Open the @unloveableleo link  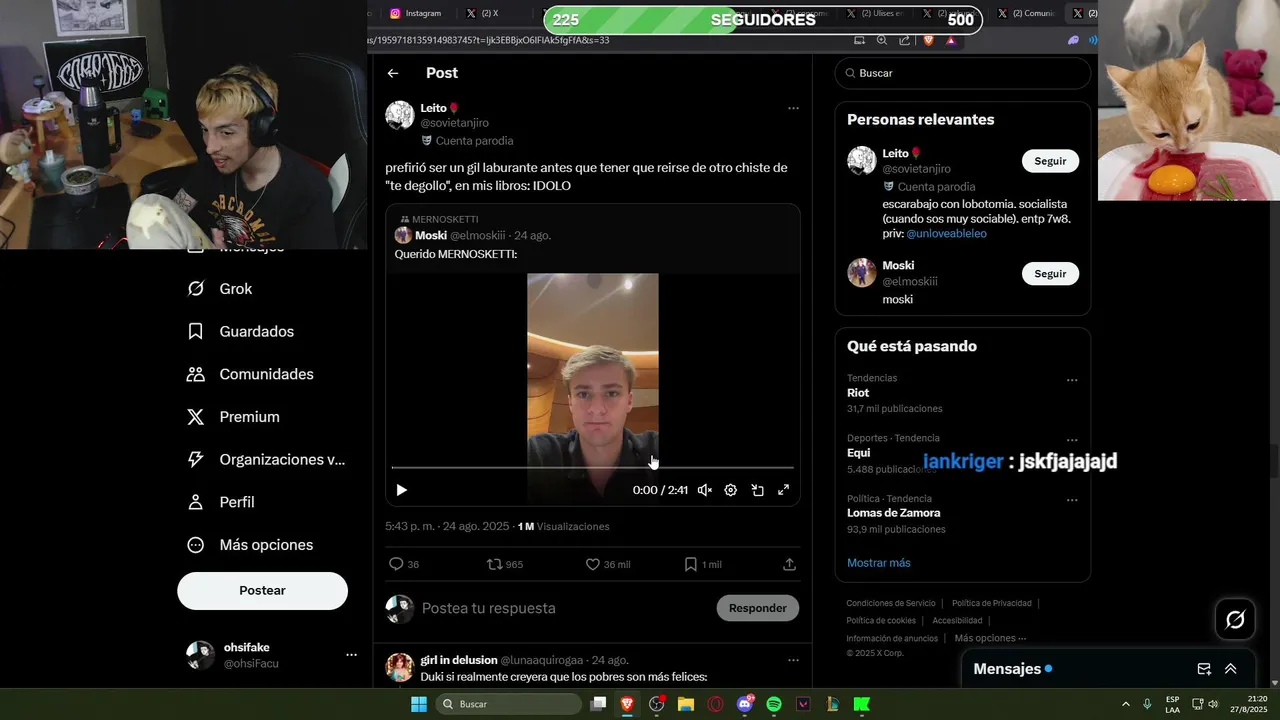pyautogui.click(x=946, y=233)
